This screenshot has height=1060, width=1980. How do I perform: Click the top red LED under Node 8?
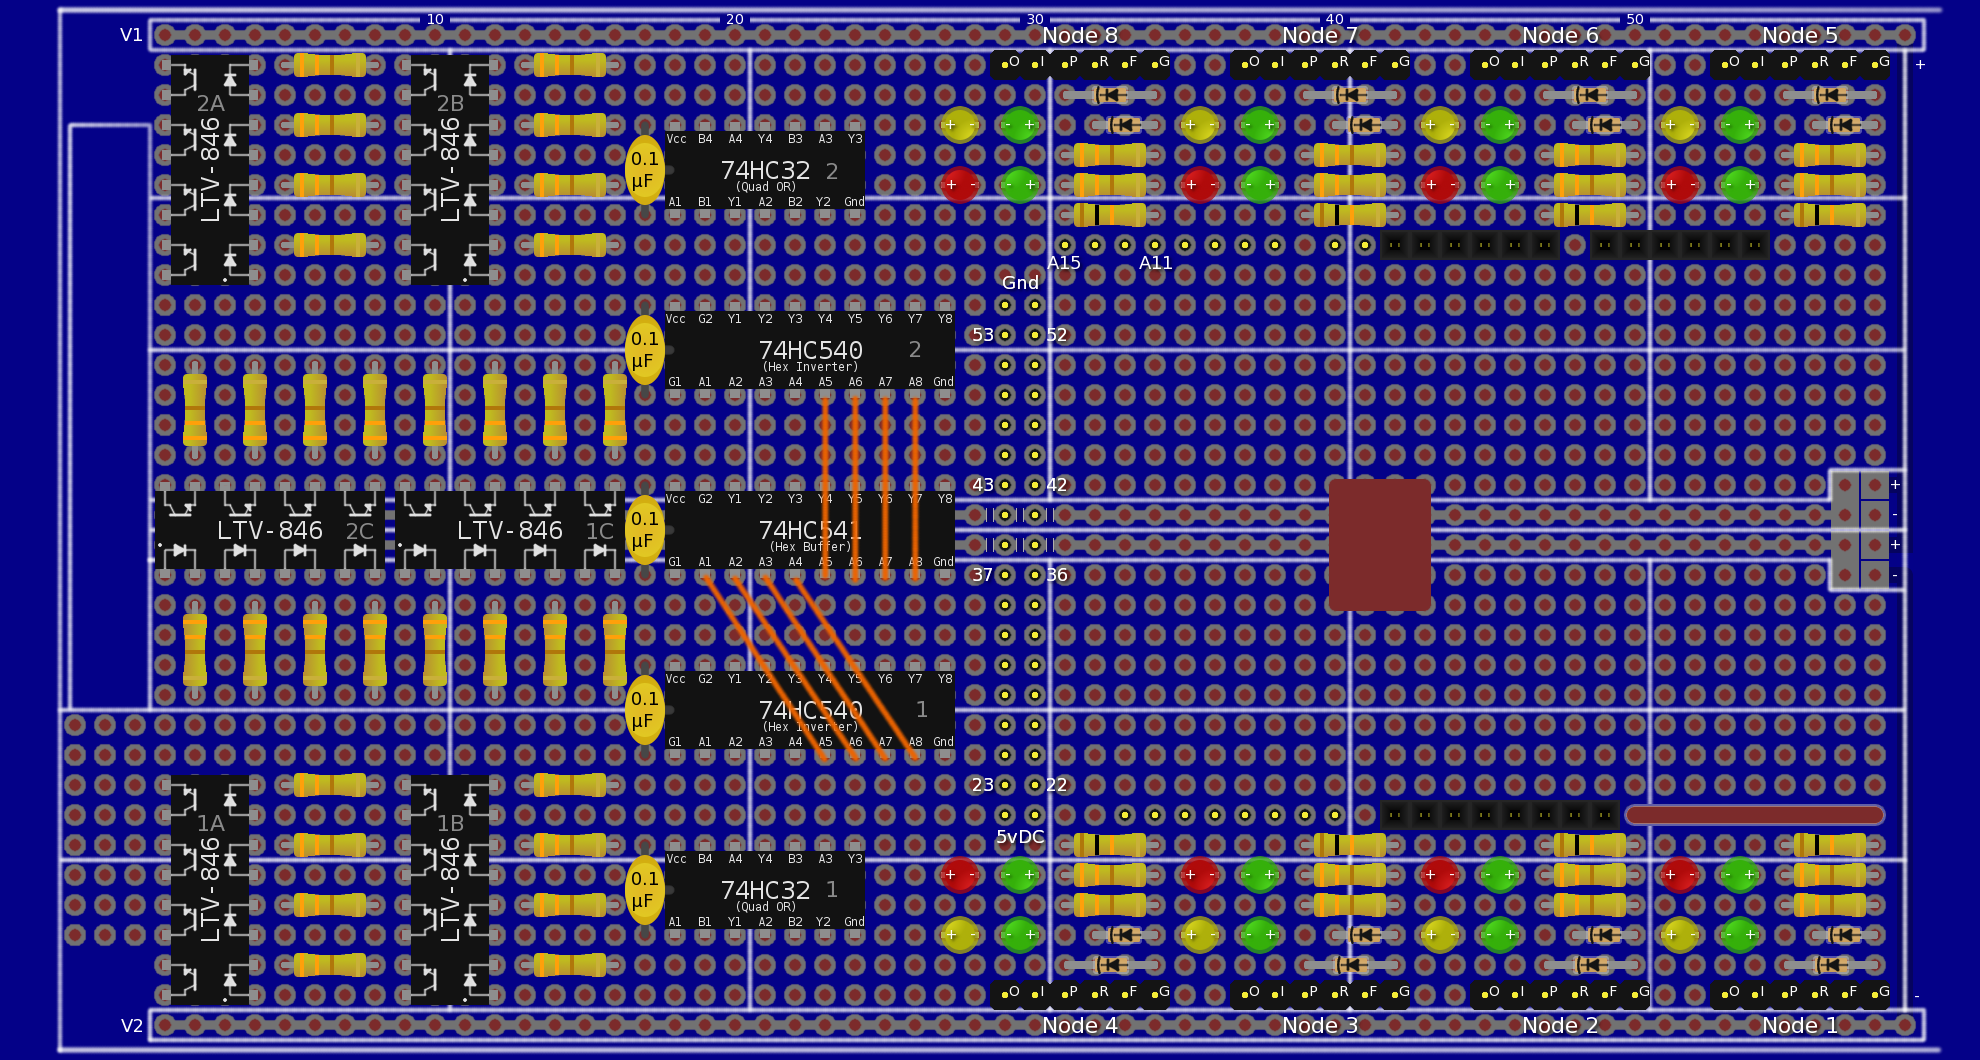pos(960,185)
